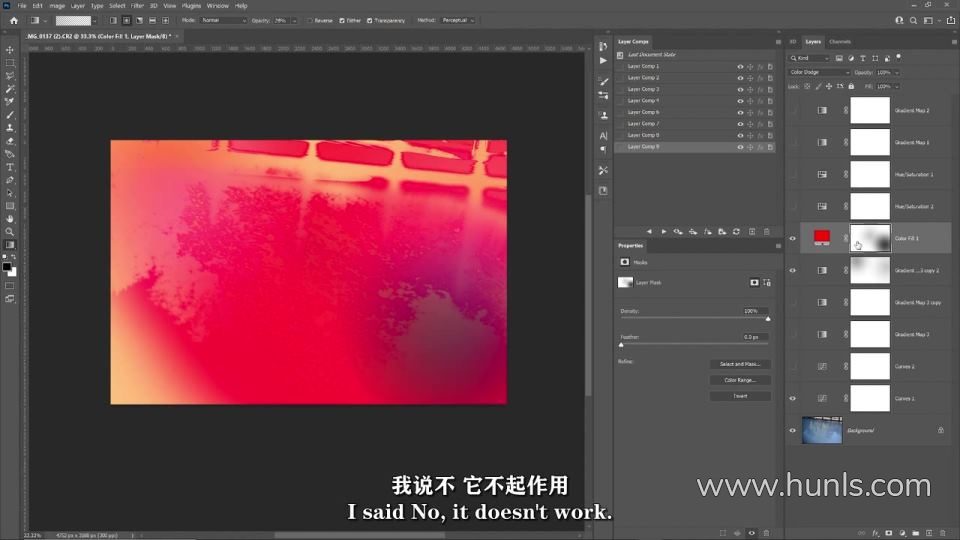Hide the Background layer
Screen dimensions: 960x540
(x=792, y=430)
